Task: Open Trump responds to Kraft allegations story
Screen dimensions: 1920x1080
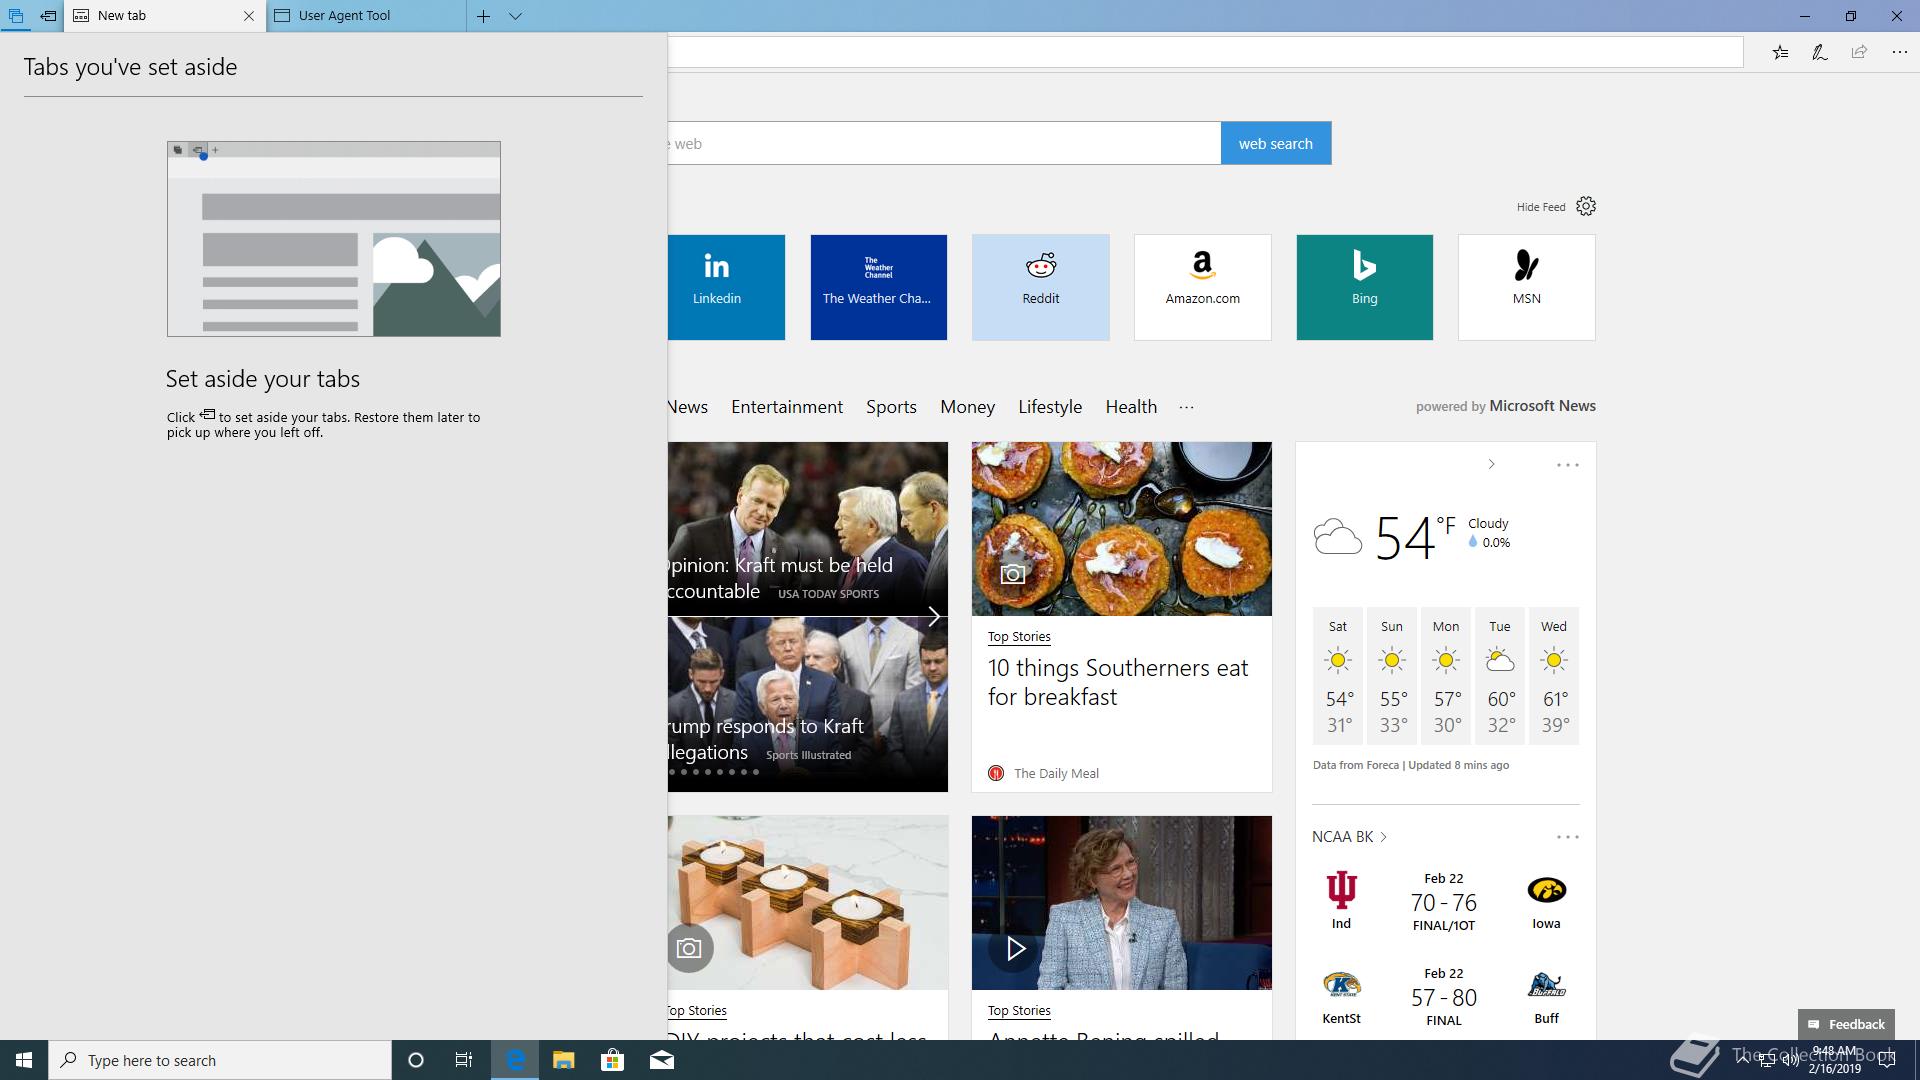Action: click(x=766, y=739)
